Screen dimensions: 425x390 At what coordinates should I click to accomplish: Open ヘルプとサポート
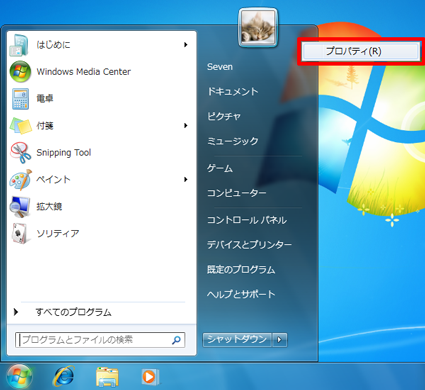[x=241, y=294]
